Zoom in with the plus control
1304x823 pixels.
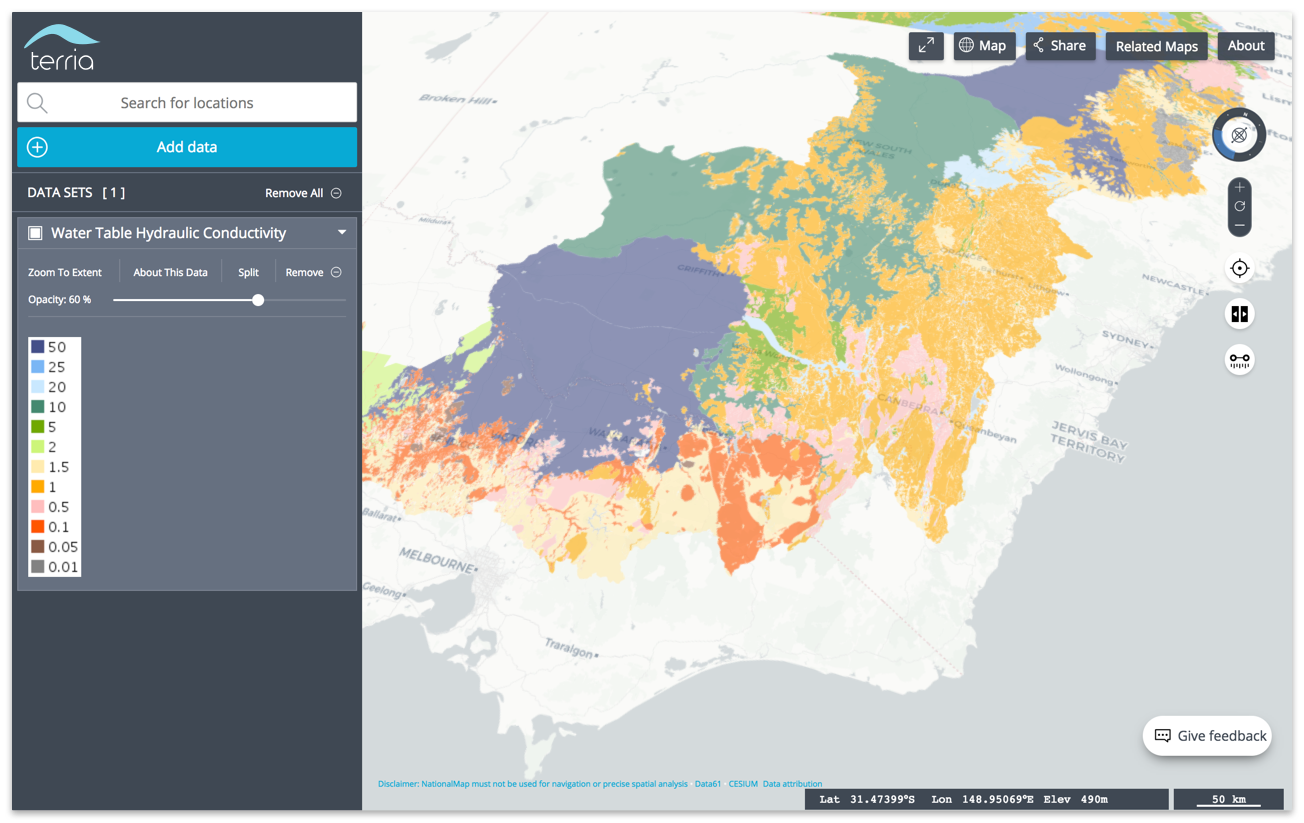click(x=1239, y=187)
